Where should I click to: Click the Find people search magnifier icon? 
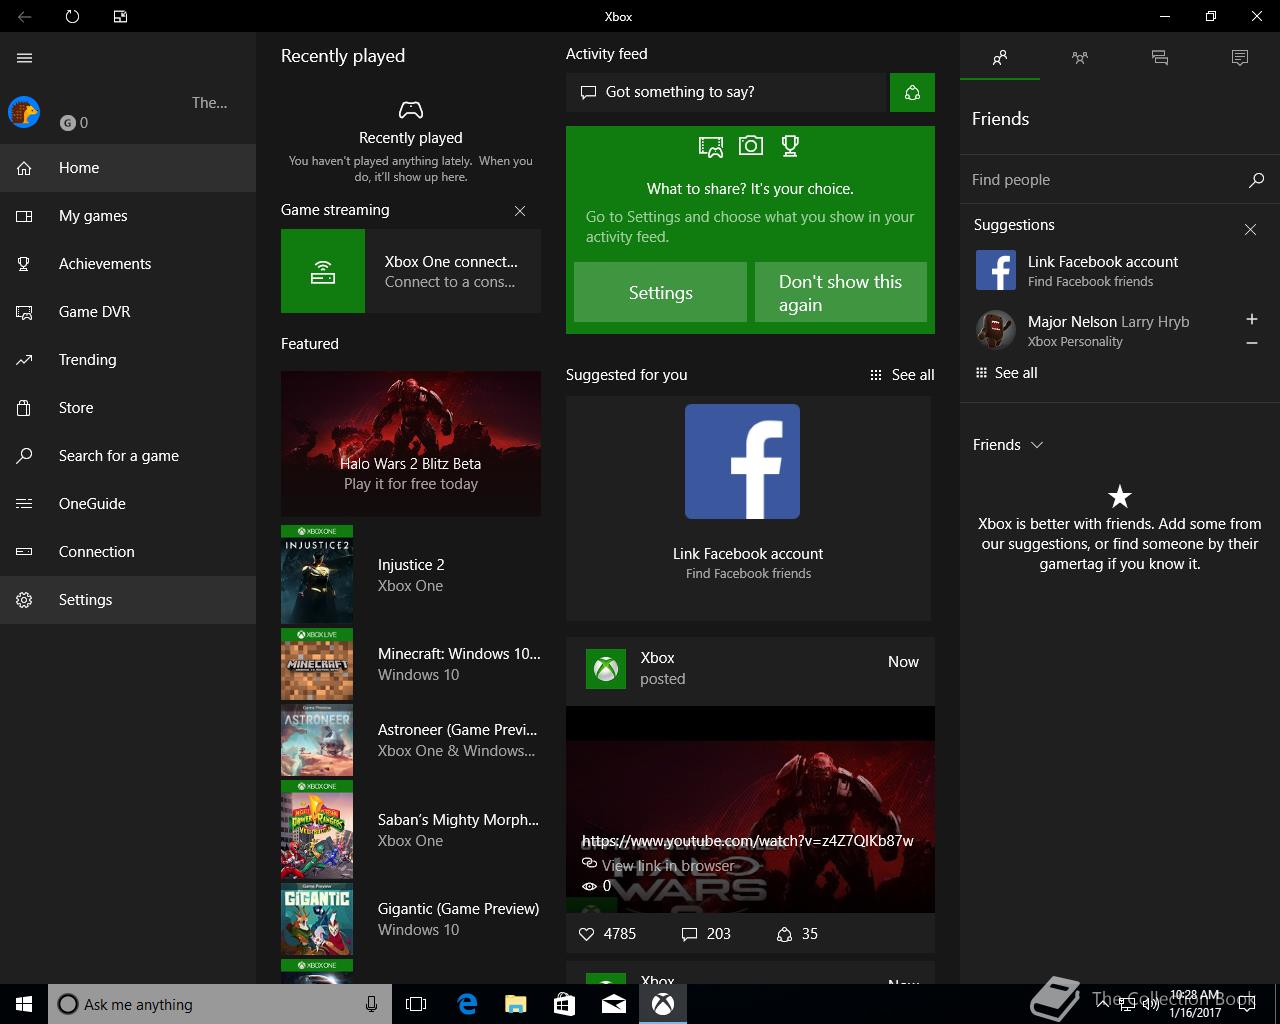1257,180
